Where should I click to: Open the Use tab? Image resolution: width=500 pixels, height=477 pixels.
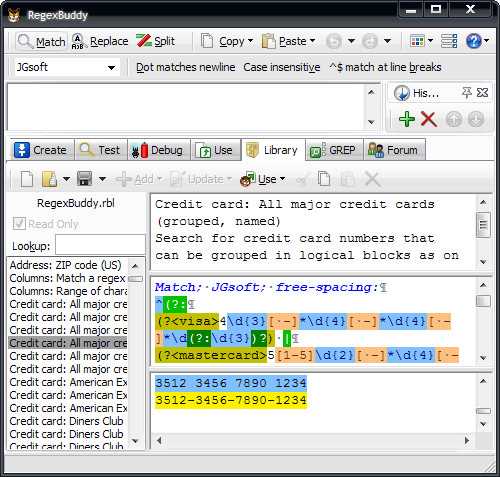pos(215,150)
